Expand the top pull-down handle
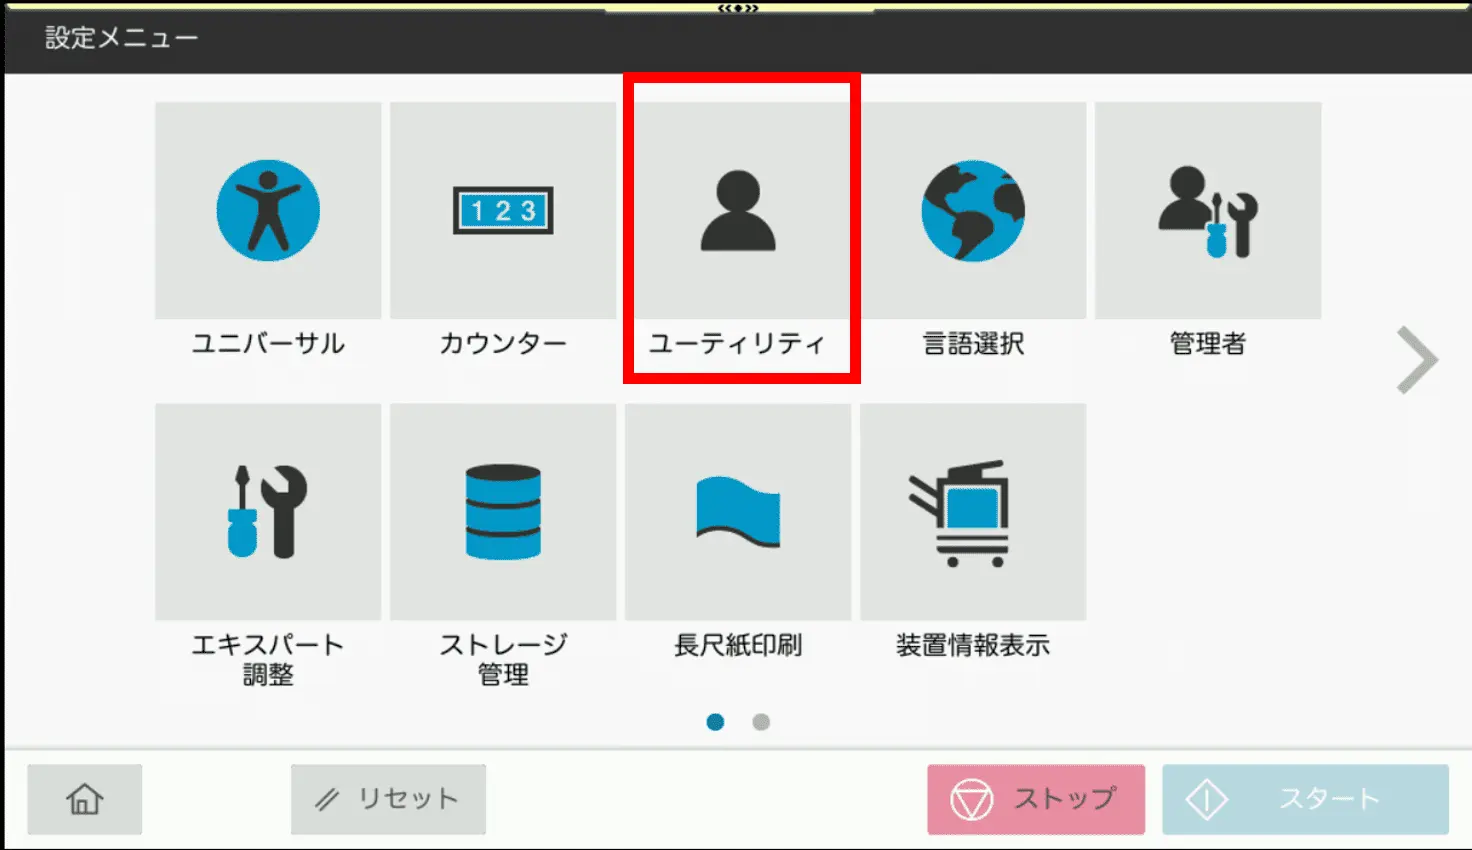 click(x=738, y=8)
